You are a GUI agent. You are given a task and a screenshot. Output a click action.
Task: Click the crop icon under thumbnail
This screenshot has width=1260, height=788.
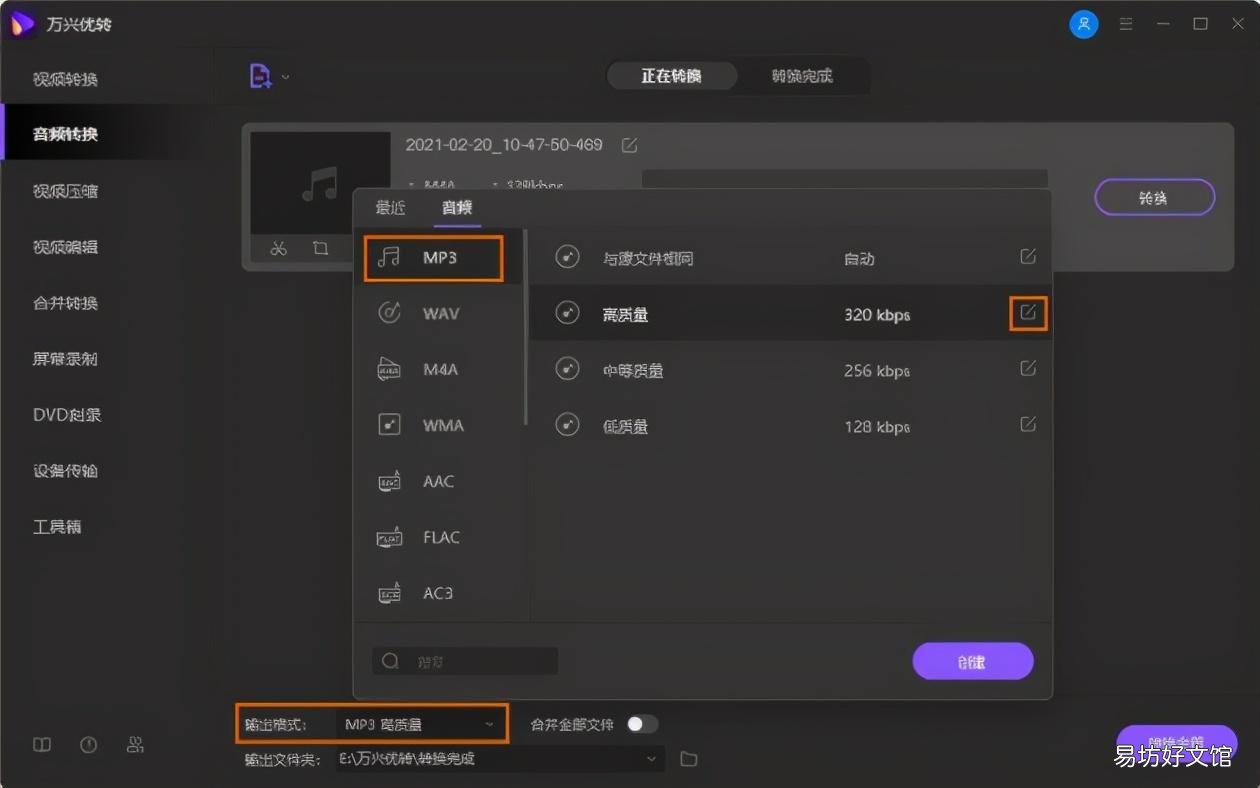pyautogui.click(x=320, y=248)
